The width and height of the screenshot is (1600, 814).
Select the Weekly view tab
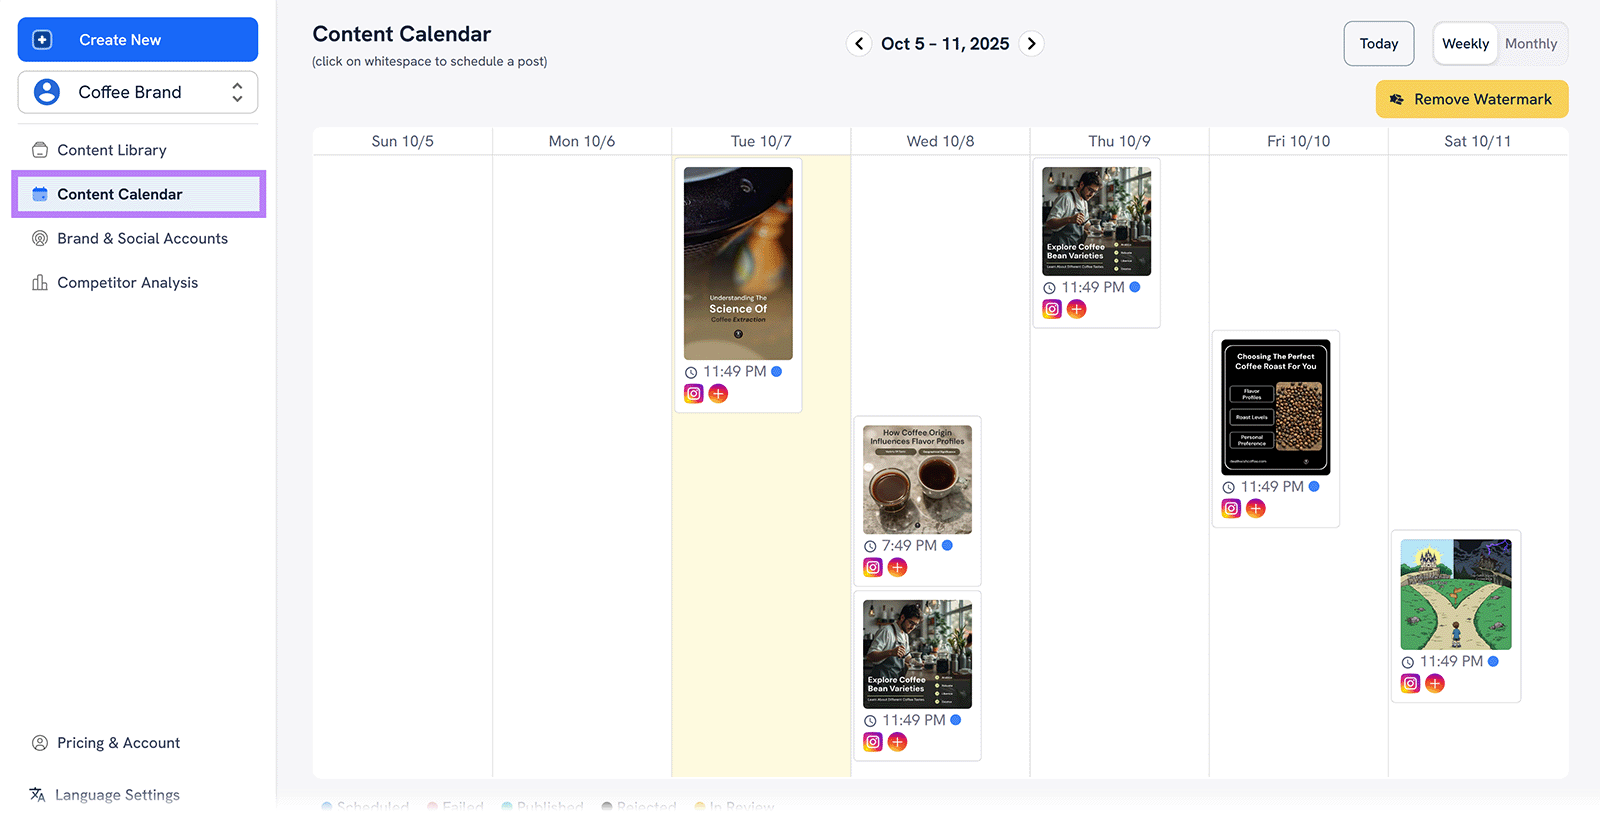(1465, 43)
